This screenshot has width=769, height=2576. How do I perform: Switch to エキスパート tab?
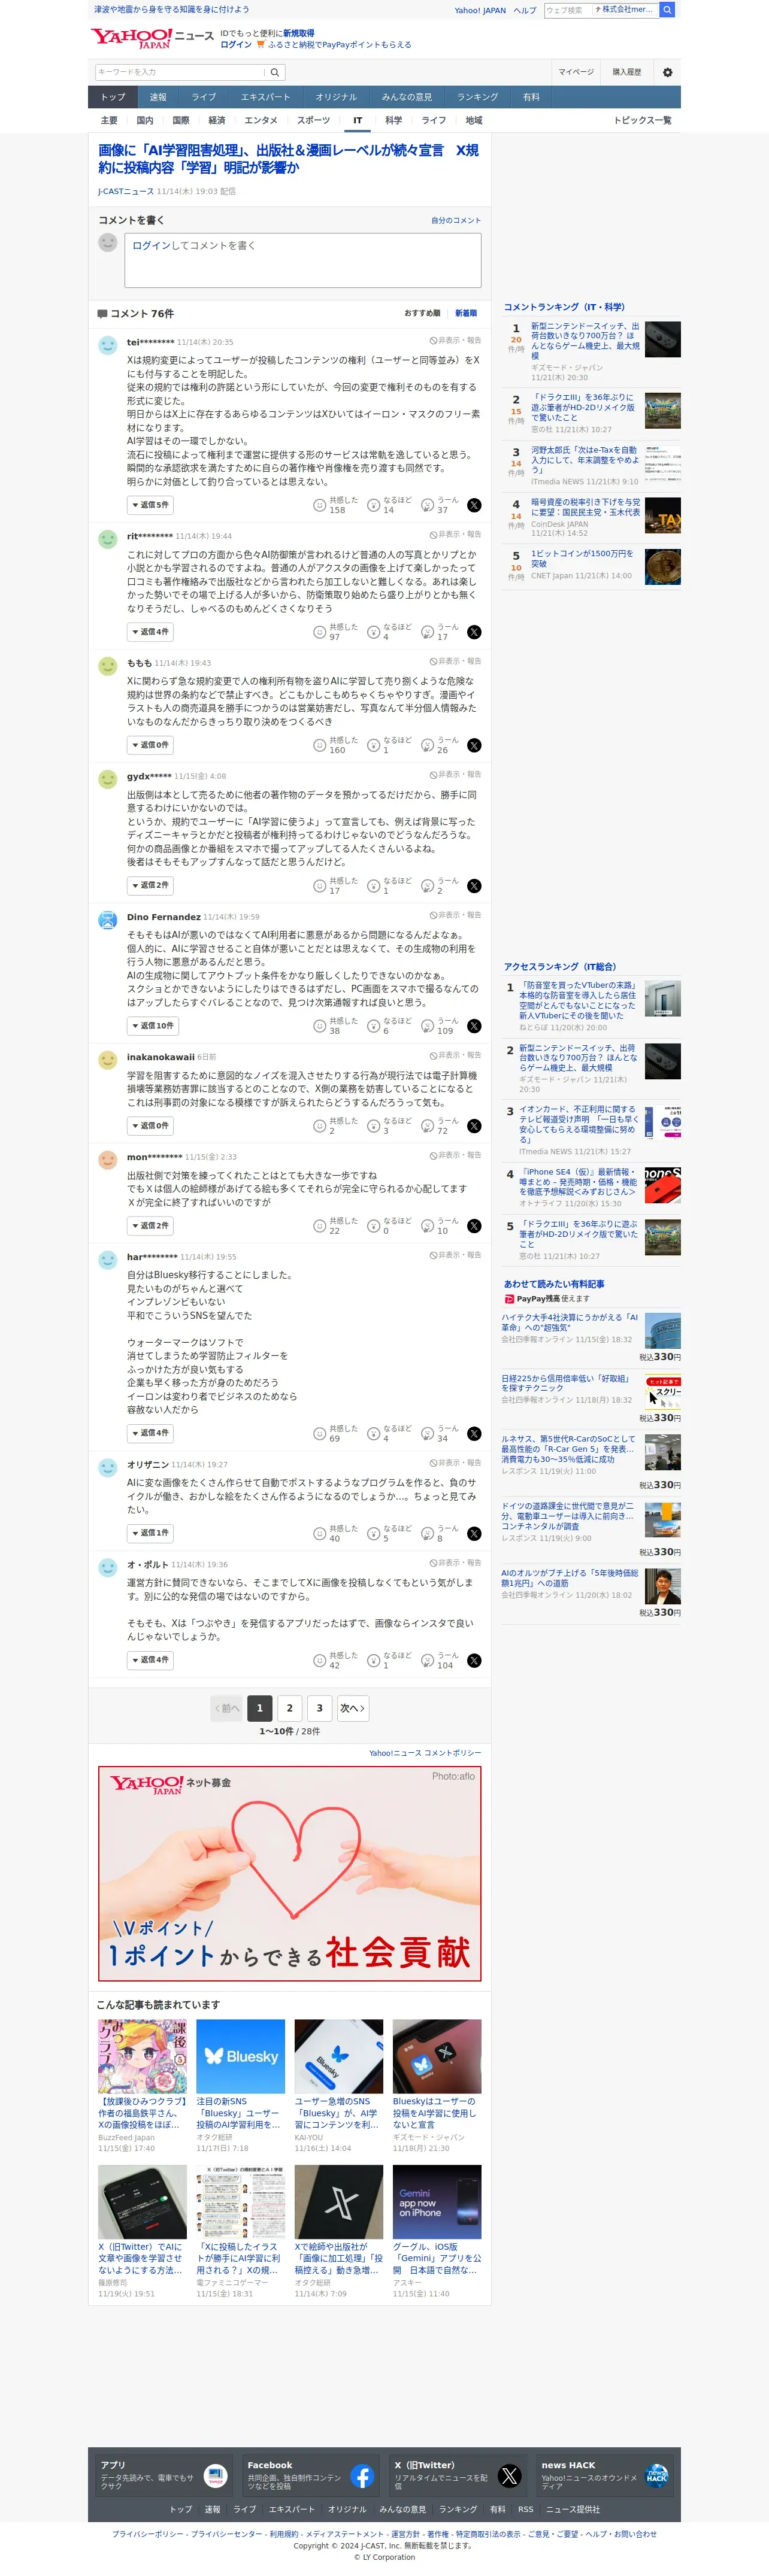pos(265,97)
